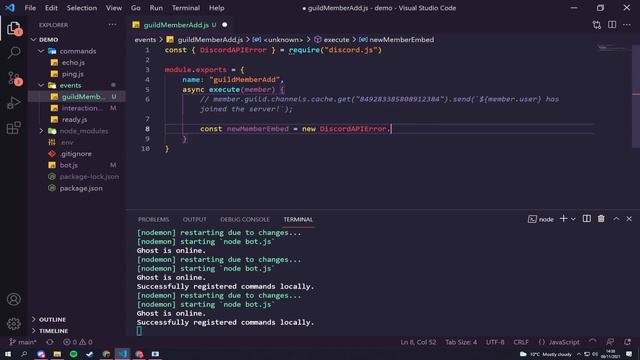Open the notifications bell in status bar
Image resolution: width=640 pixels, height=360 pixels.
pos(627,342)
